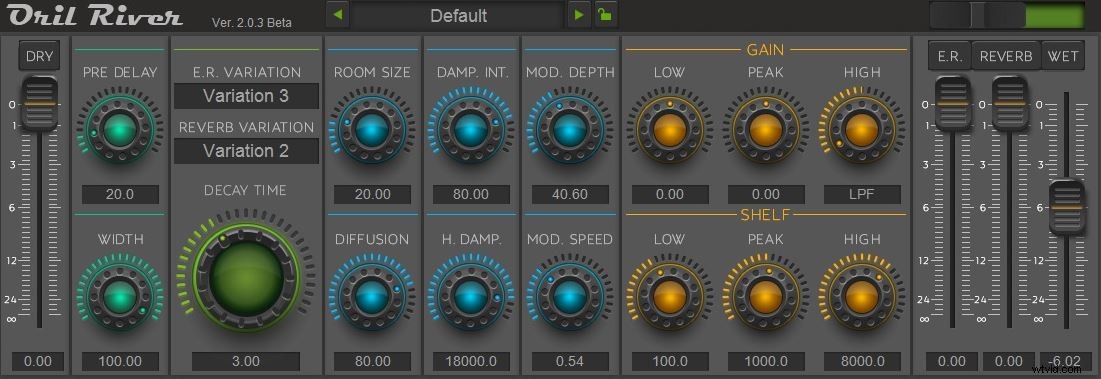Click the Room Size knob

[x=372, y=130]
